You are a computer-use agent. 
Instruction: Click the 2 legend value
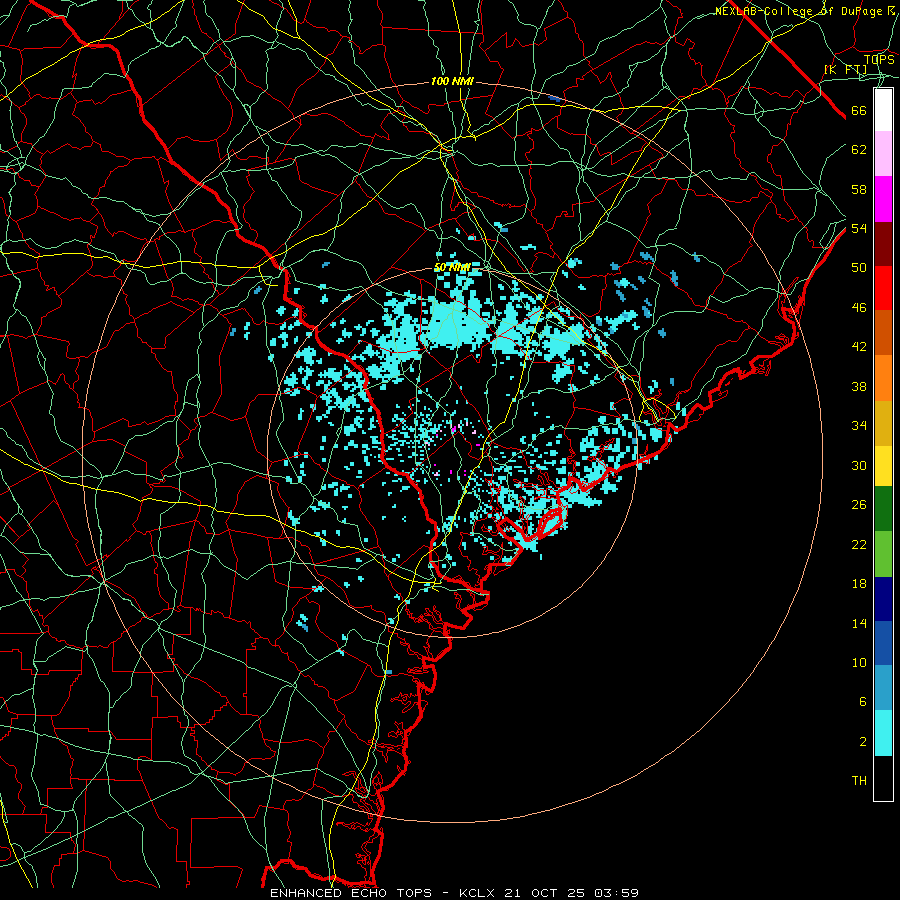coord(862,742)
